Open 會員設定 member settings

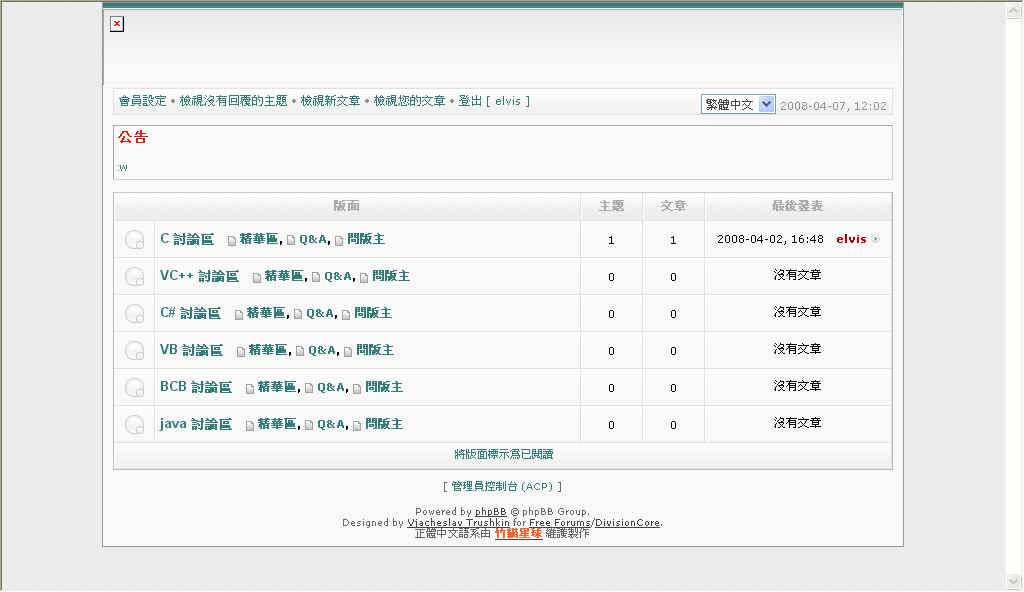142,101
